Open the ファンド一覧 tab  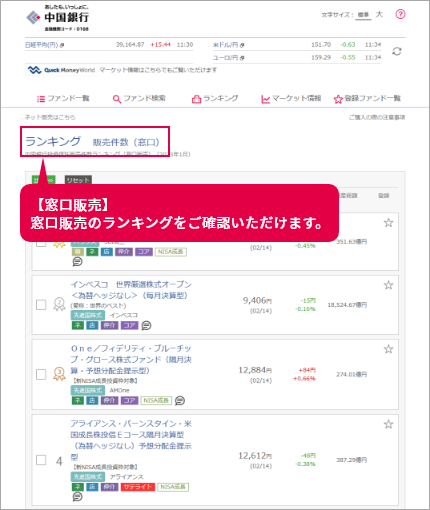(x=63, y=99)
